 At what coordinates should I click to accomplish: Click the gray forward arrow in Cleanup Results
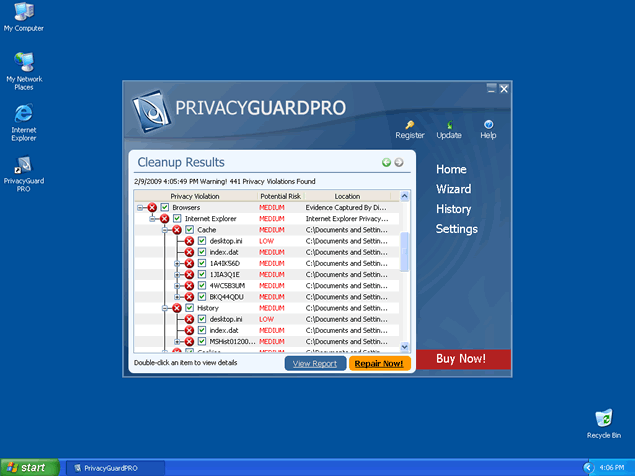click(x=399, y=163)
